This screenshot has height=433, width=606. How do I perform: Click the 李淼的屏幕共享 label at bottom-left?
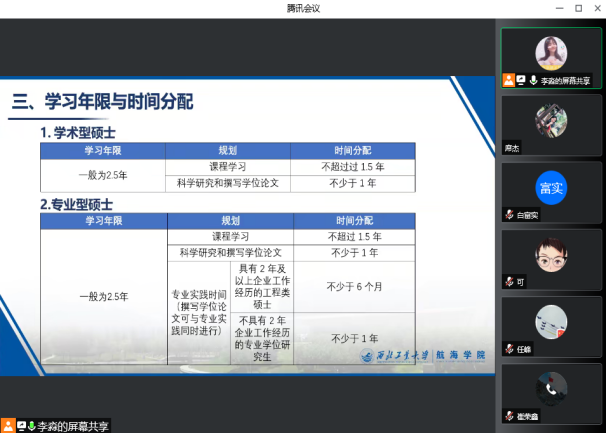[73, 426]
